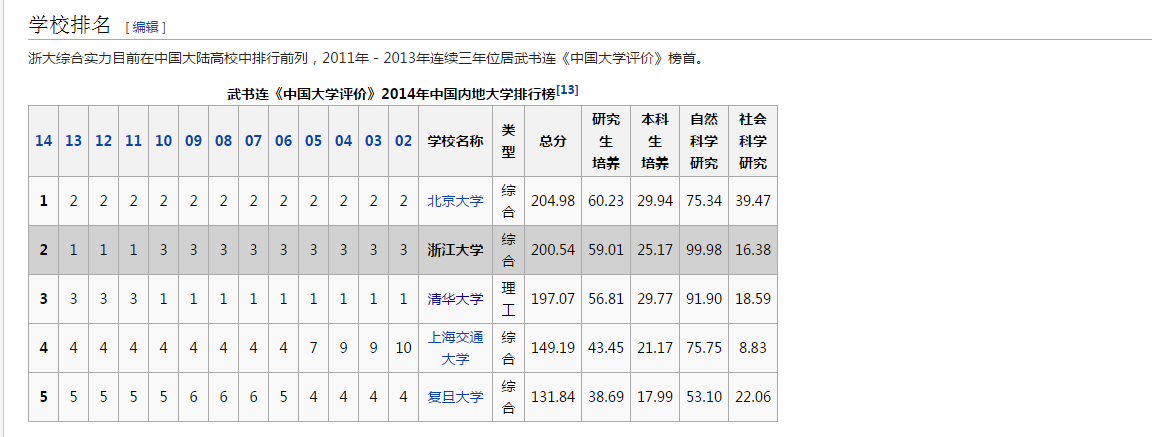Select the 学校排名 section heading
Screen dimensions: 1159x437
[69, 25]
